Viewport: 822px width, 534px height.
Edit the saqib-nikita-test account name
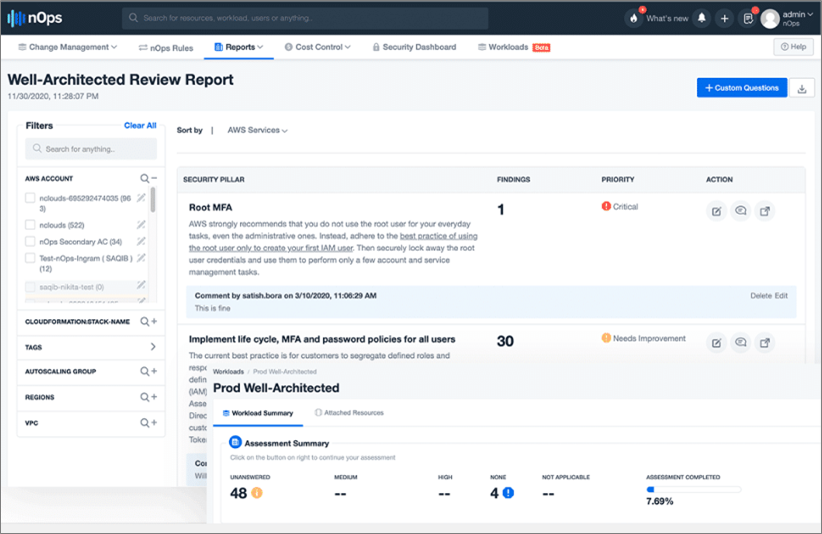(x=141, y=285)
